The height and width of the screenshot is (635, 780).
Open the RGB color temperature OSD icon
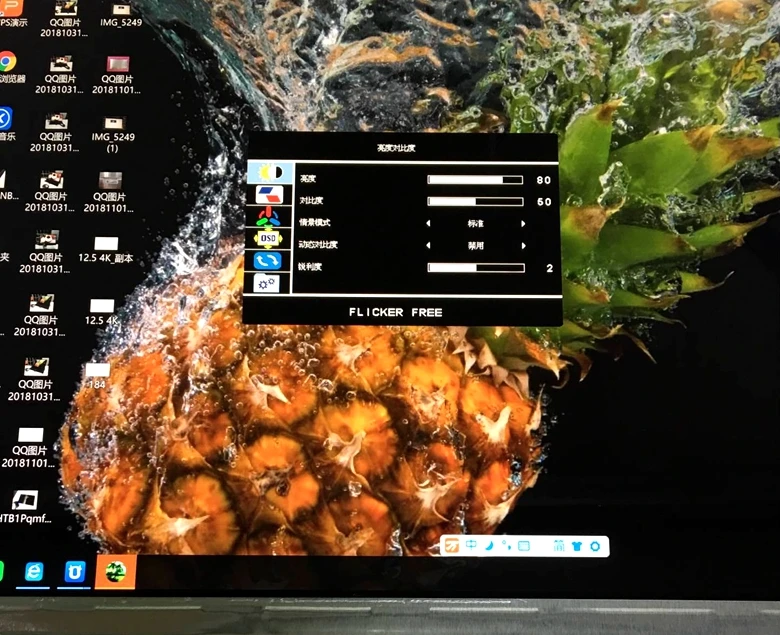click(x=268, y=217)
